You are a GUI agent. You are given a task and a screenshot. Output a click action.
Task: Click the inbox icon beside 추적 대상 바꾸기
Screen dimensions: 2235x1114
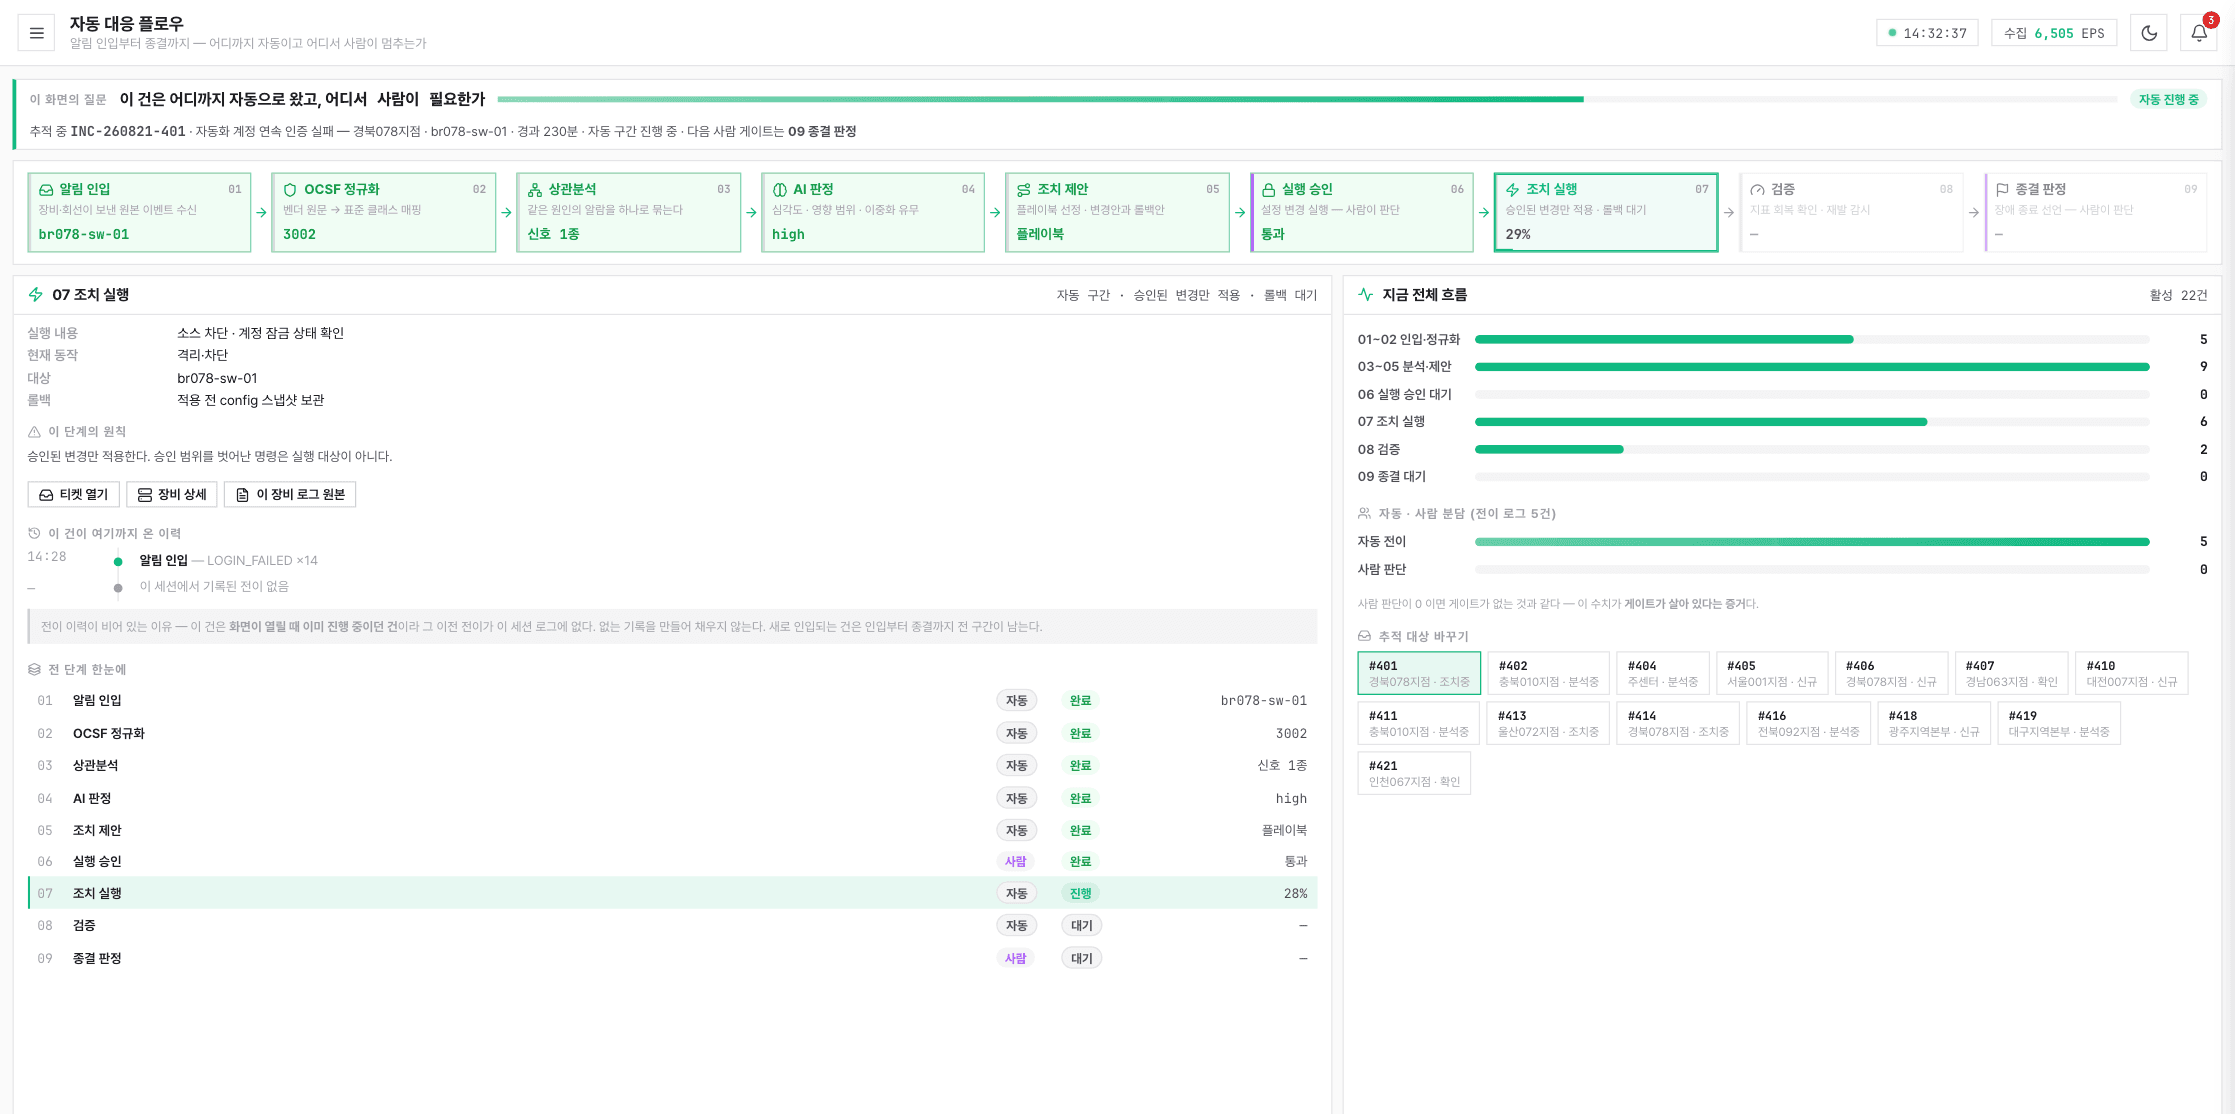(1364, 637)
